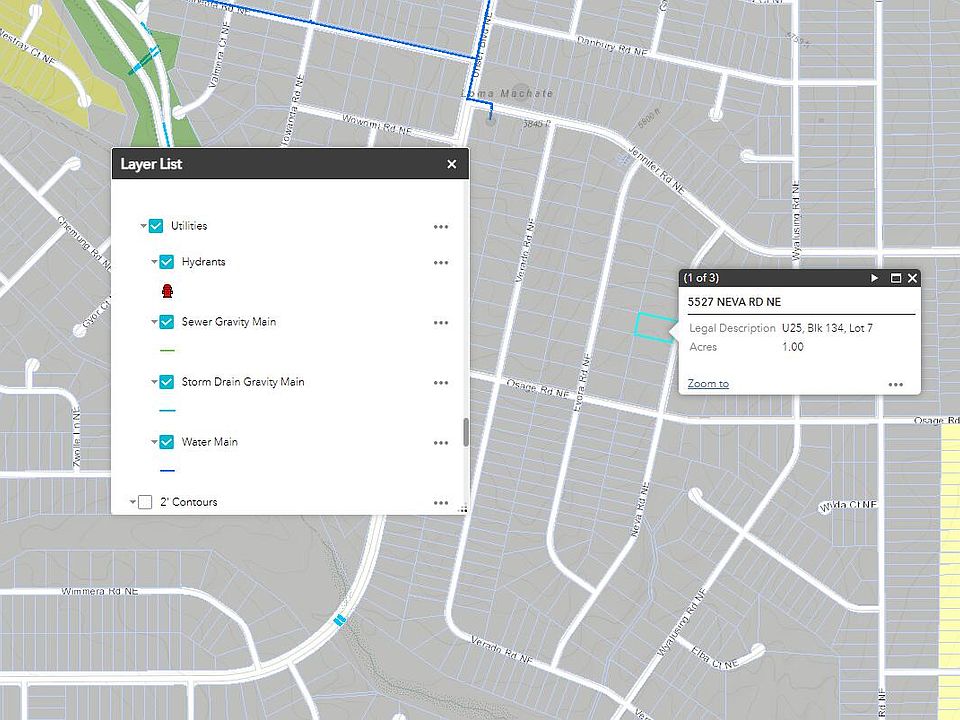Open Water Main layer options menu
Viewport: 960px width, 720px height.
click(441, 443)
